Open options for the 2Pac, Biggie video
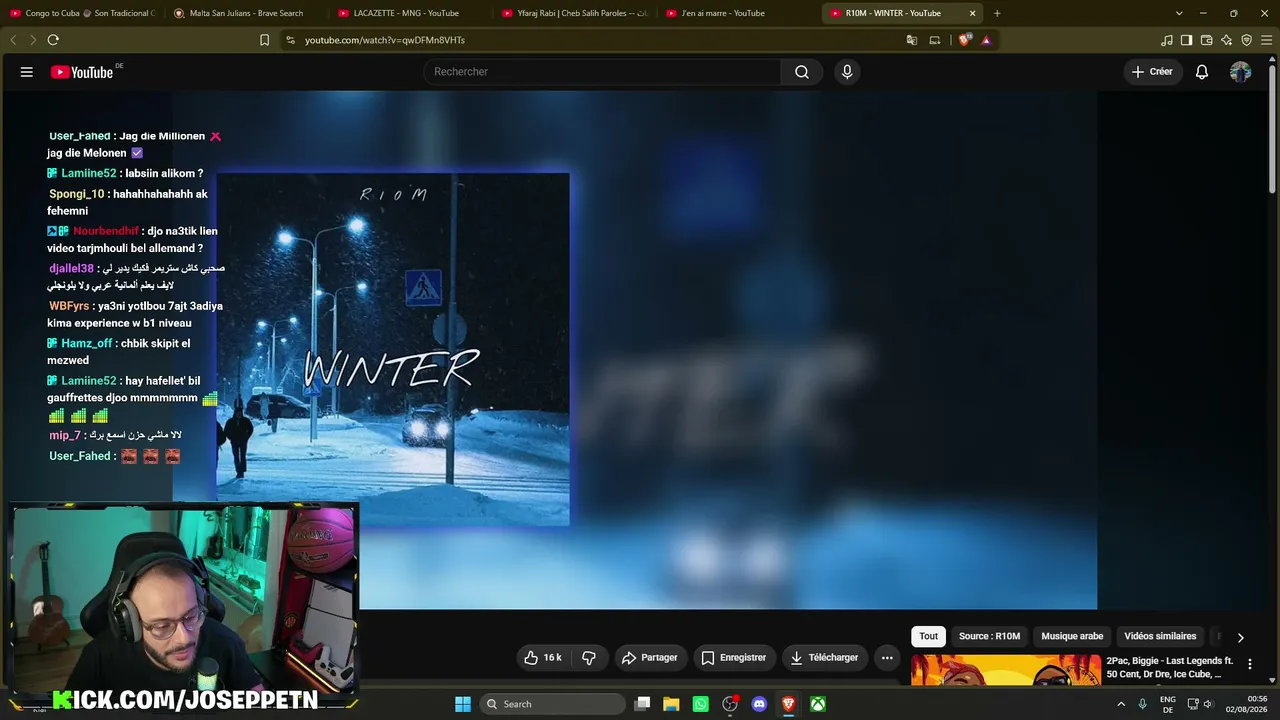This screenshot has height=720, width=1280. coord(1249,665)
